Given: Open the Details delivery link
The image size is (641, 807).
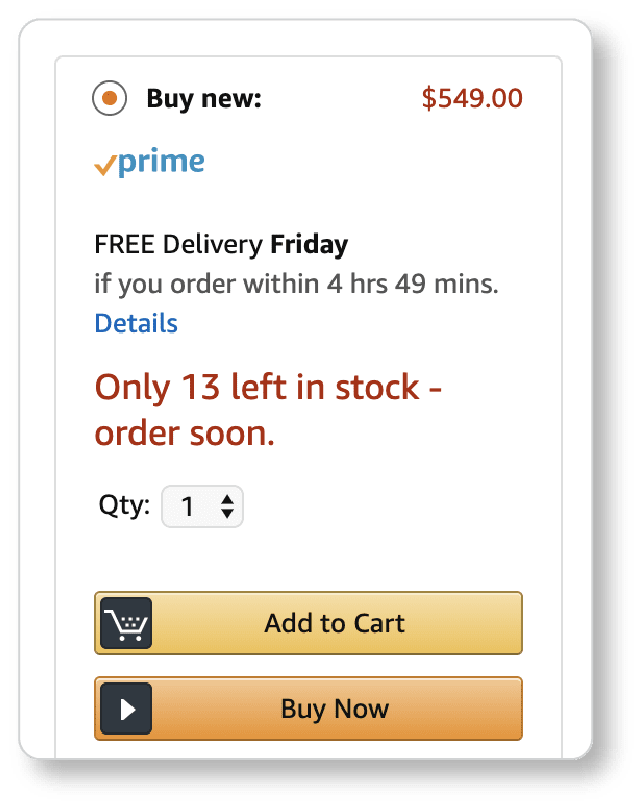Looking at the screenshot, I should (x=136, y=323).
